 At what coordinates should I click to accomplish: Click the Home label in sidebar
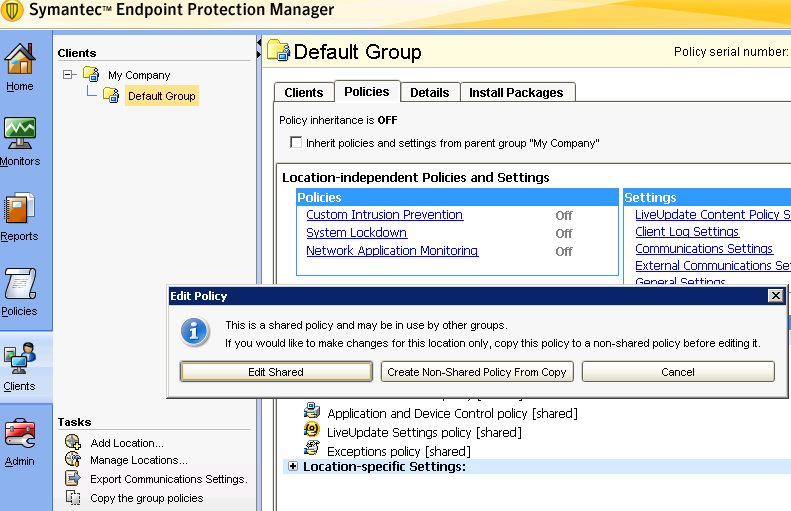(20, 86)
